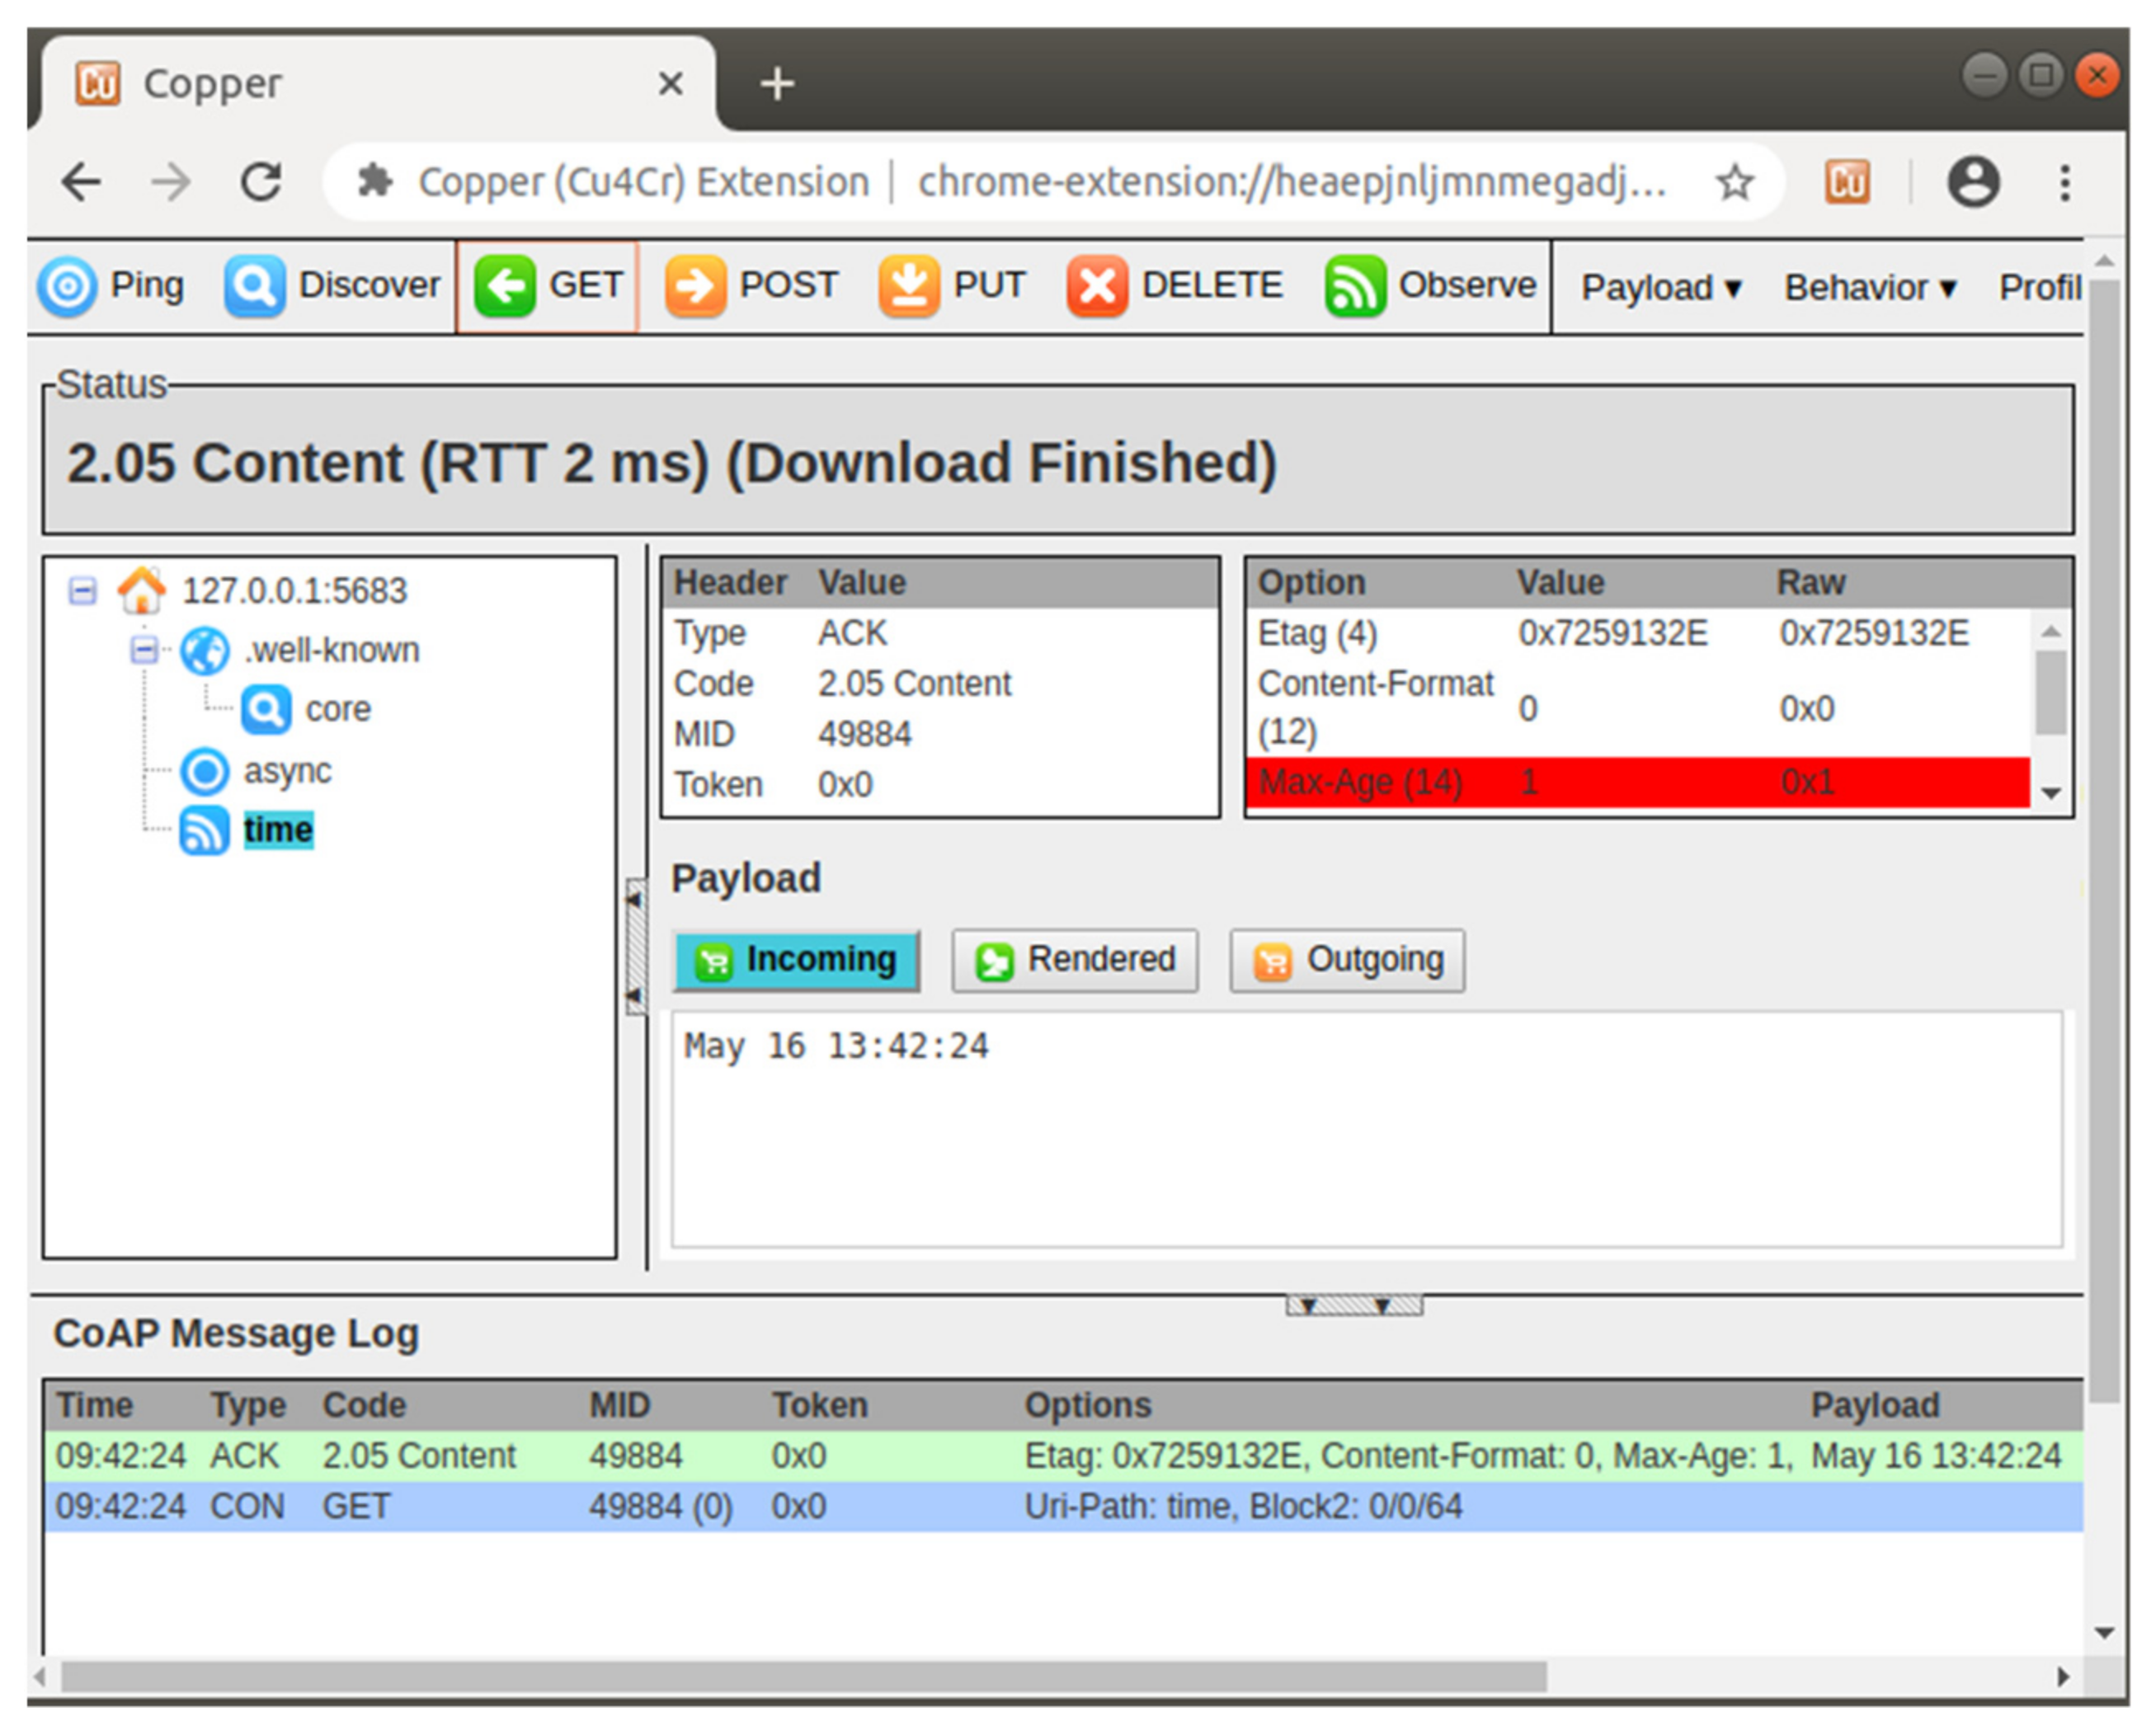Screen dimensions: 2156x1735
Task: Collapse the .well-known tree node
Action: [144, 651]
